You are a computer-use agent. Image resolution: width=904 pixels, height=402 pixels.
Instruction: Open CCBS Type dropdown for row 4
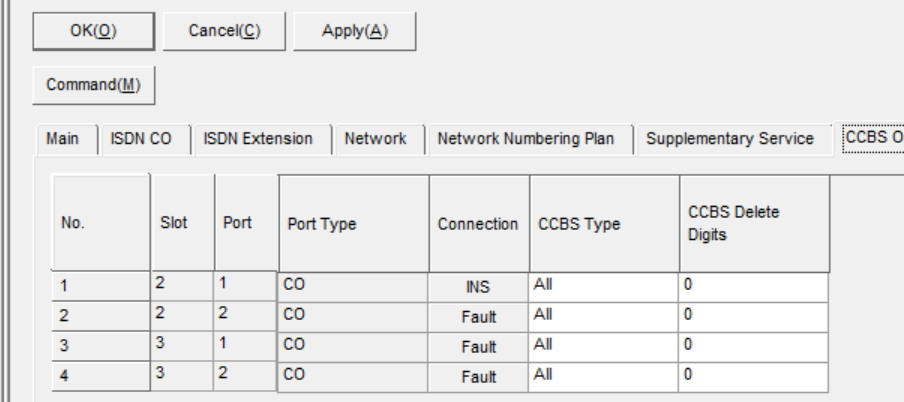click(x=603, y=377)
